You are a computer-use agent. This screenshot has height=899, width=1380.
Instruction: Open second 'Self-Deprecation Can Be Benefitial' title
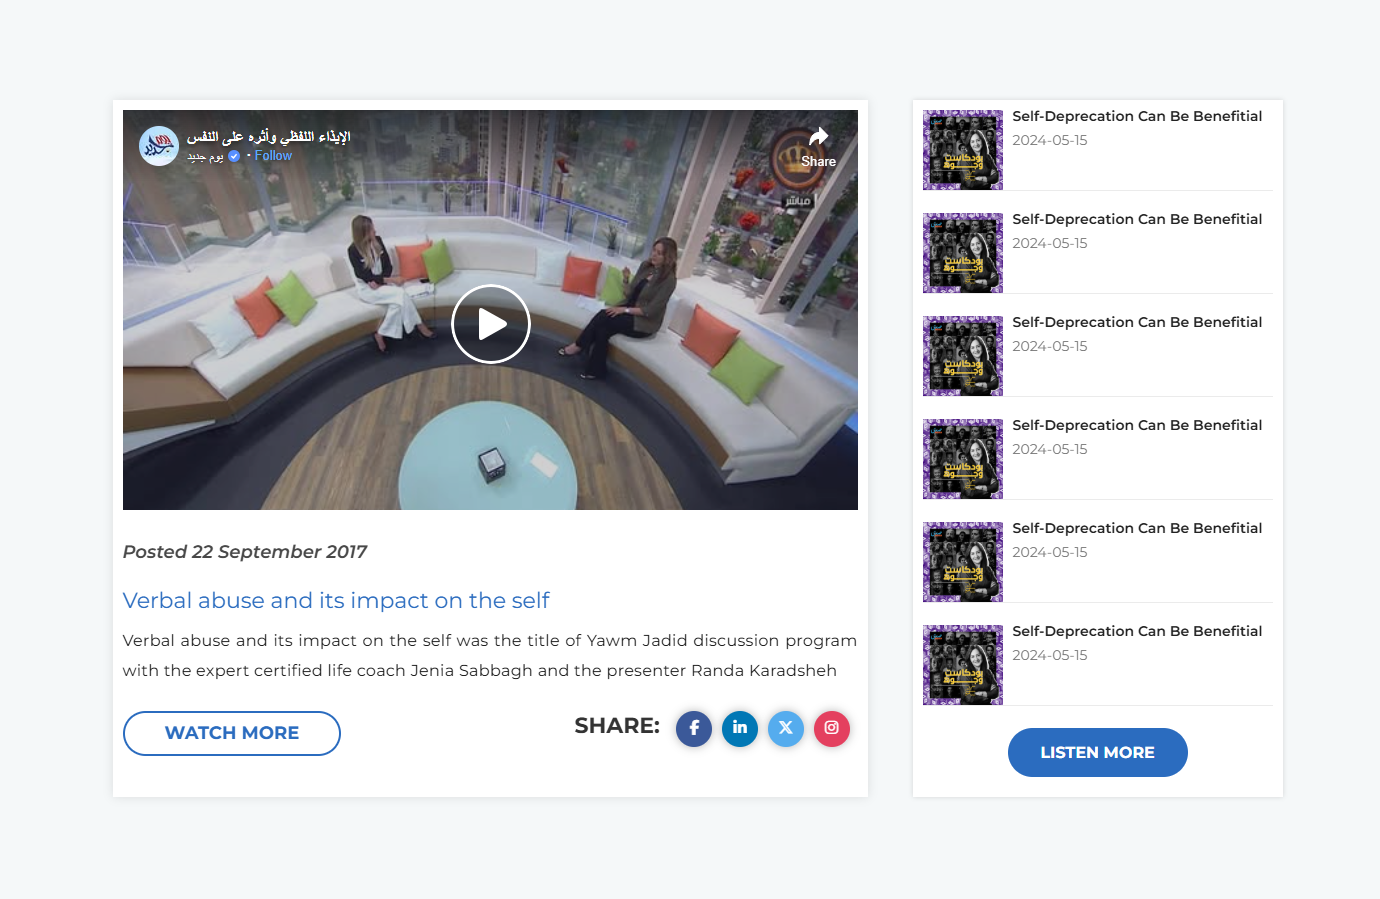(x=1137, y=219)
